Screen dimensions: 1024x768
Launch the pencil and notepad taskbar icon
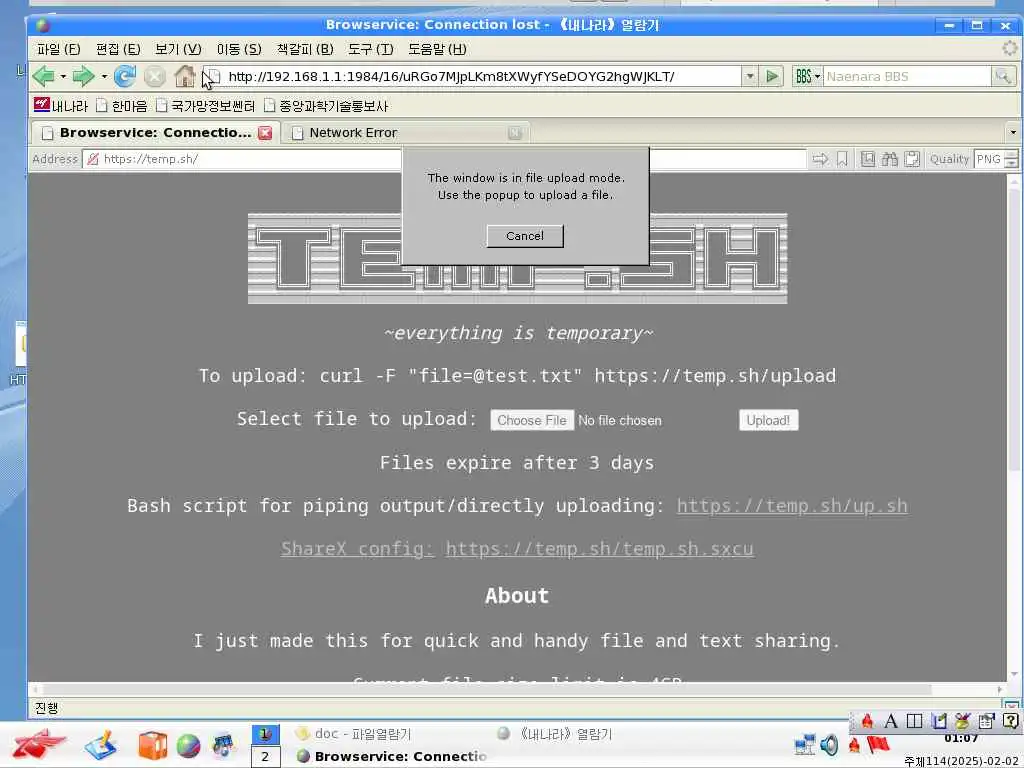click(101, 744)
